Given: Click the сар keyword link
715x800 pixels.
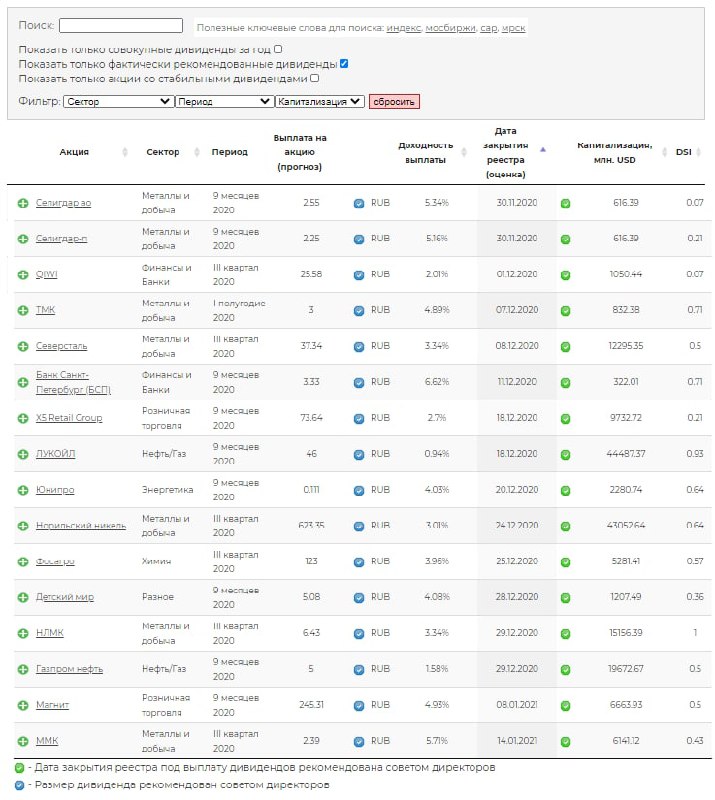Looking at the screenshot, I should coord(489,28).
